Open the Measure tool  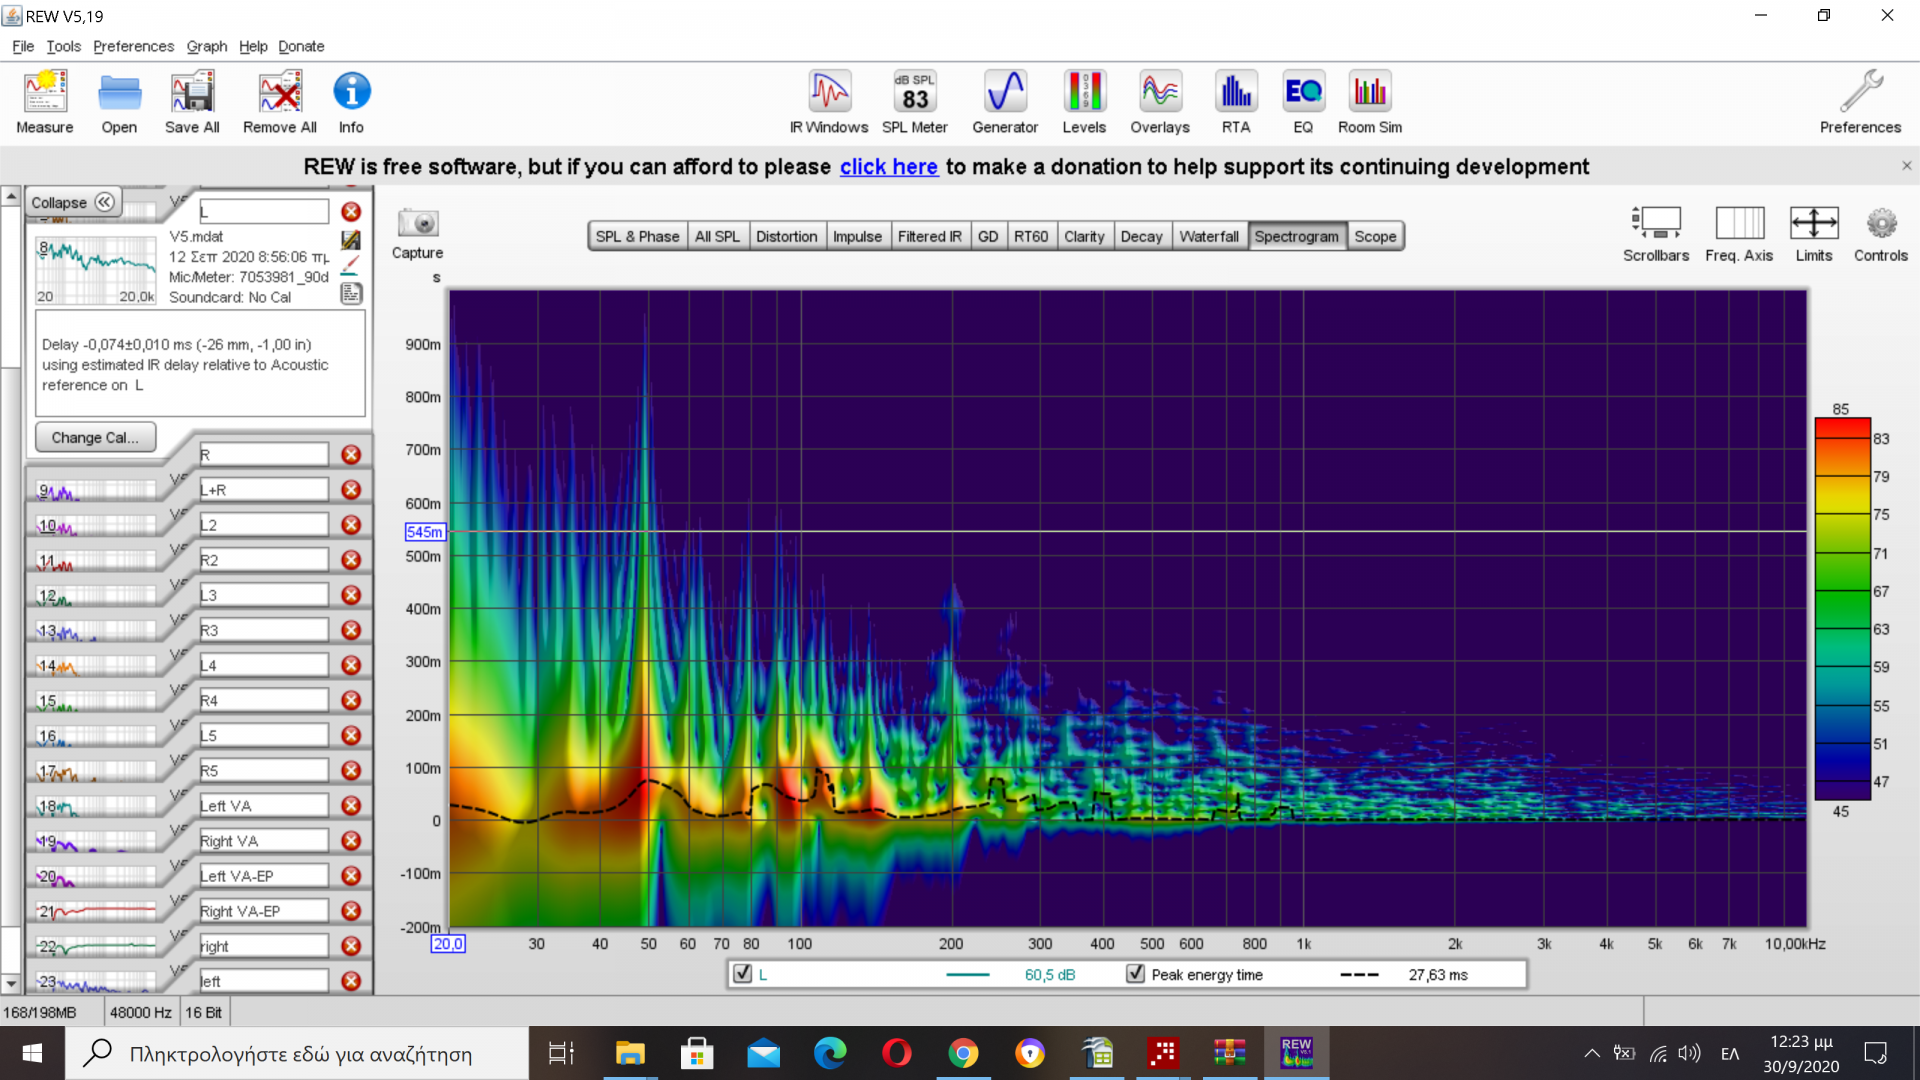[45, 102]
